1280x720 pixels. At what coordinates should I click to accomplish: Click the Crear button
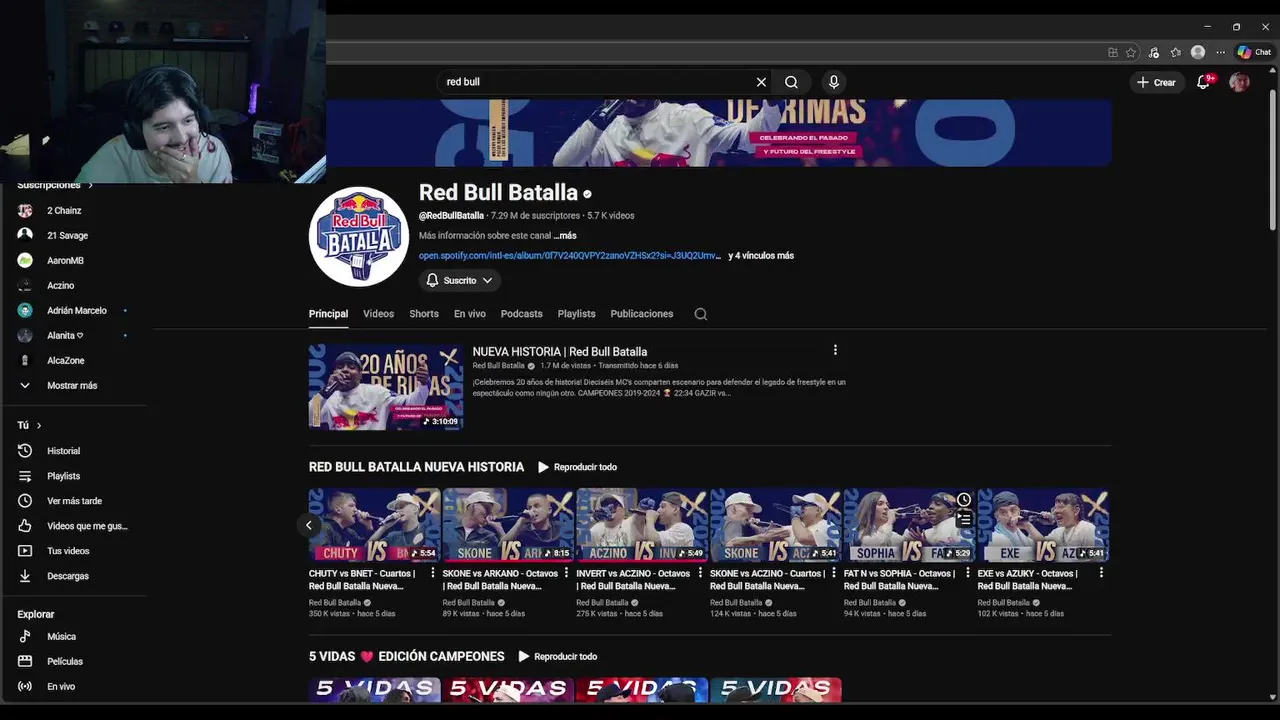pos(1156,82)
